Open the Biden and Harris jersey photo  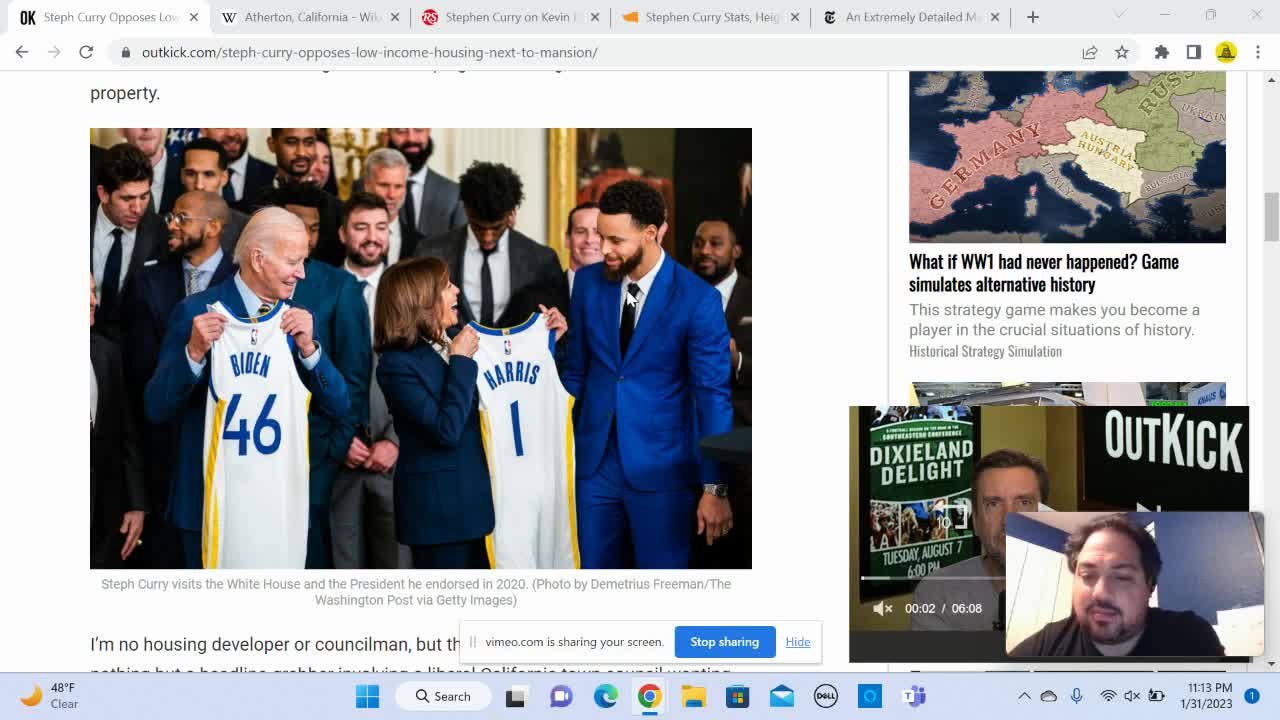click(x=421, y=348)
